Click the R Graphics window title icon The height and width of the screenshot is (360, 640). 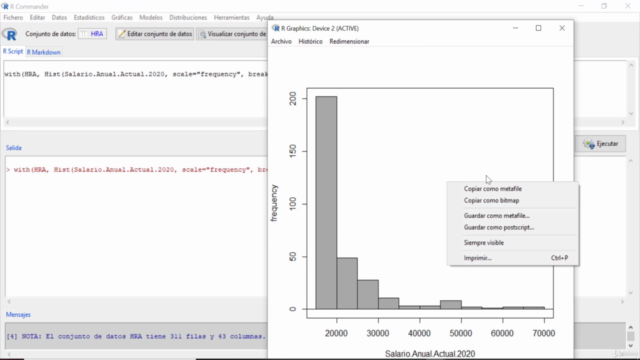276,28
